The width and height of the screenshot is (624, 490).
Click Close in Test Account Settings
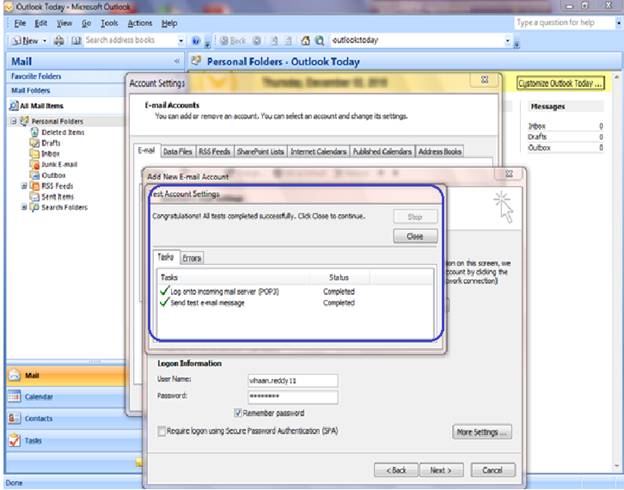(415, 236)
